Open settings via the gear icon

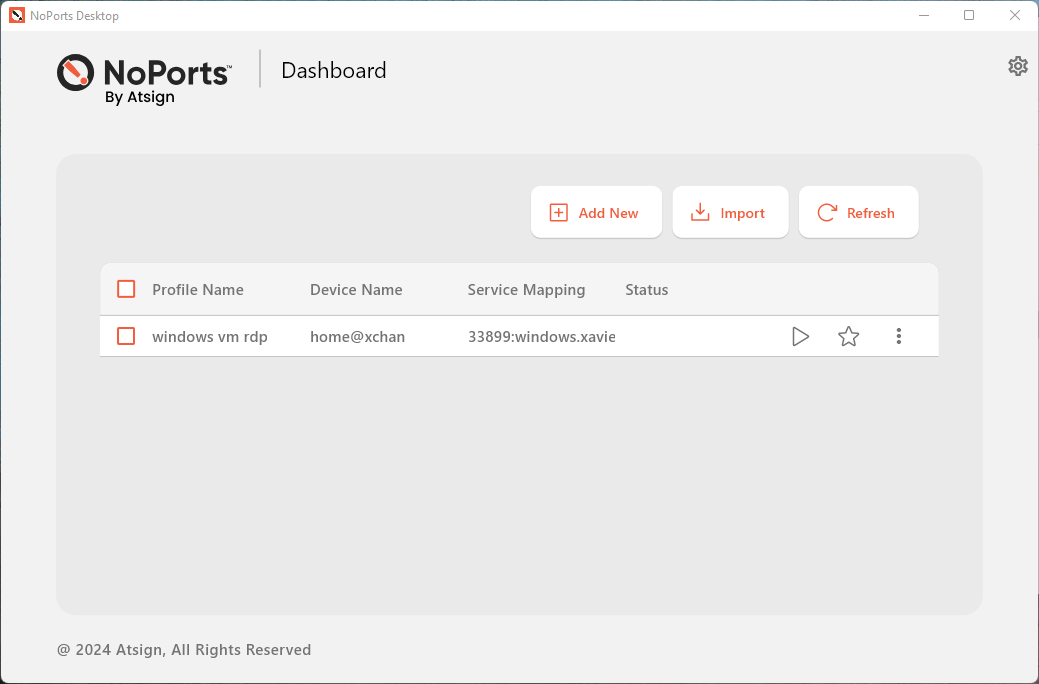coord(1018,66)
